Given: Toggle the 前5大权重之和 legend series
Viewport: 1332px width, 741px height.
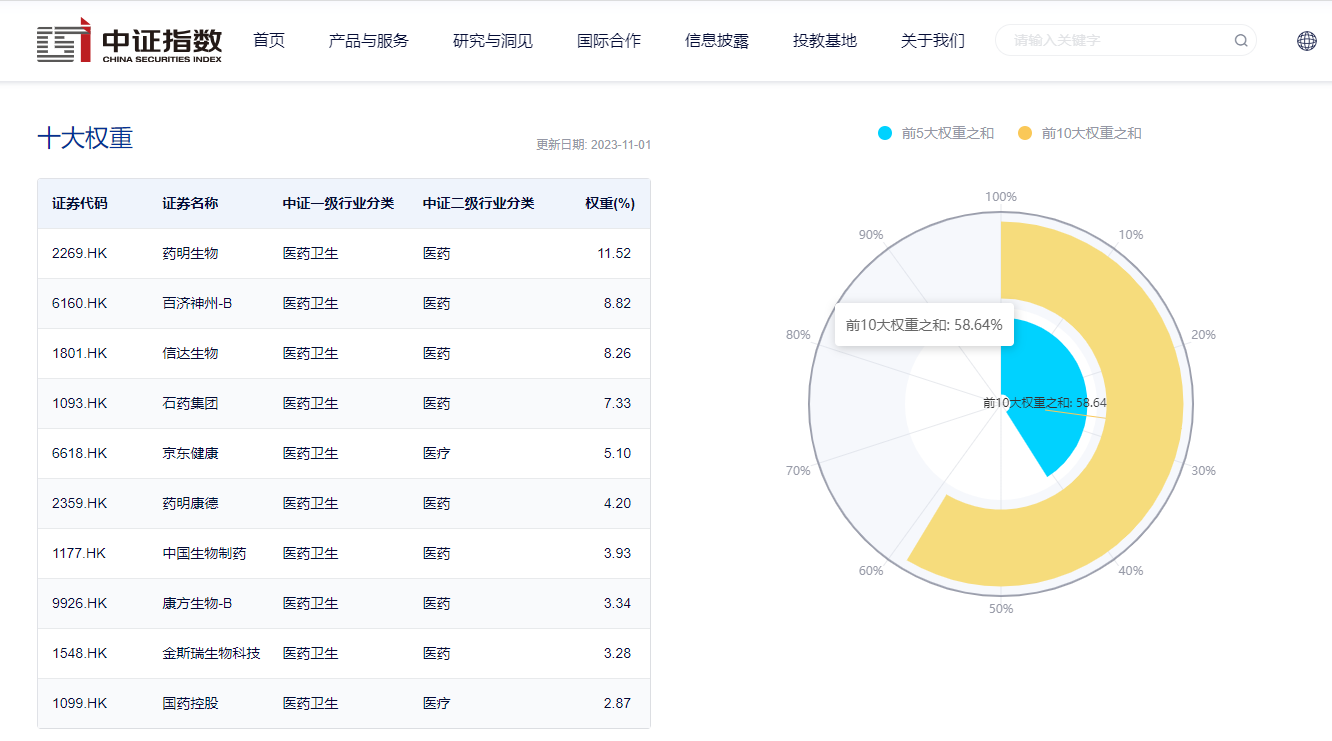Looking at the screenshot, I should tap(947, 133).
